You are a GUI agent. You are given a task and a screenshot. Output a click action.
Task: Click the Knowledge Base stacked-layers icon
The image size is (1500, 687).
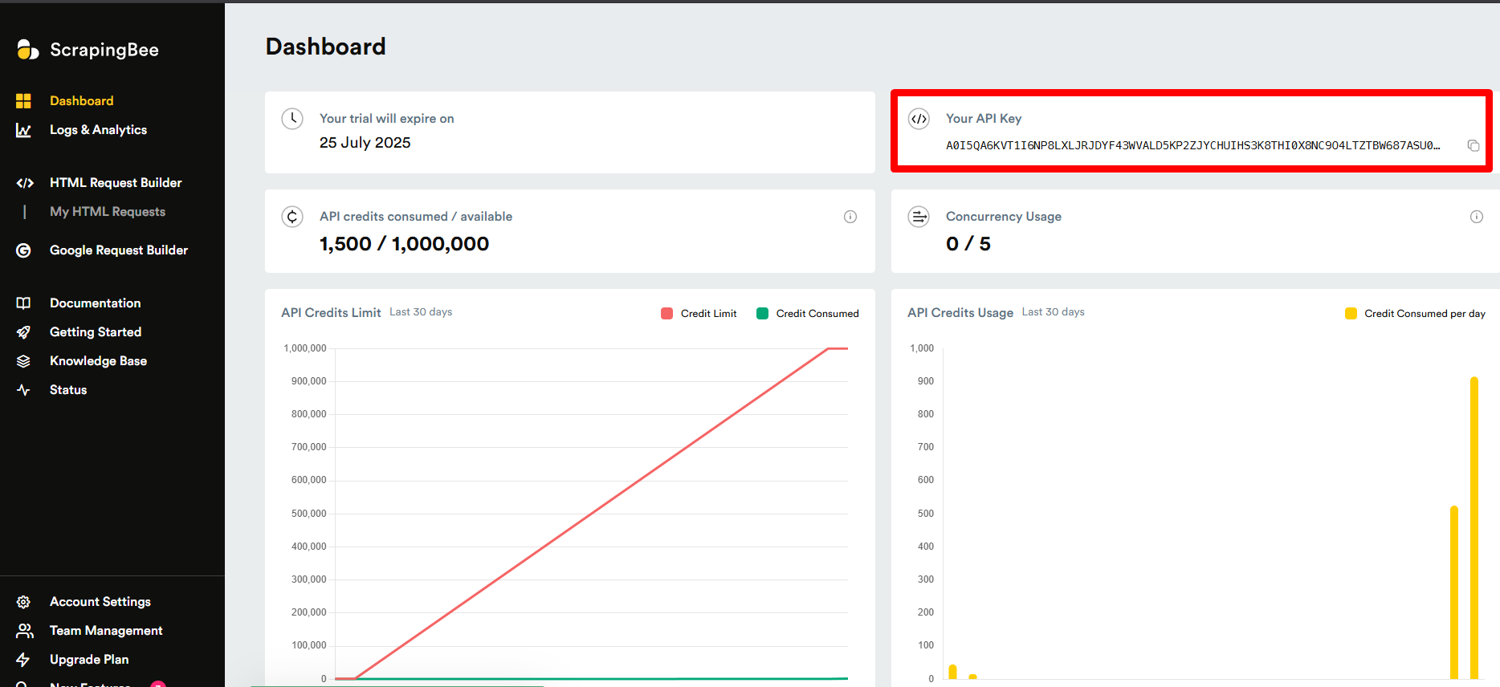(x=23, y=360)
